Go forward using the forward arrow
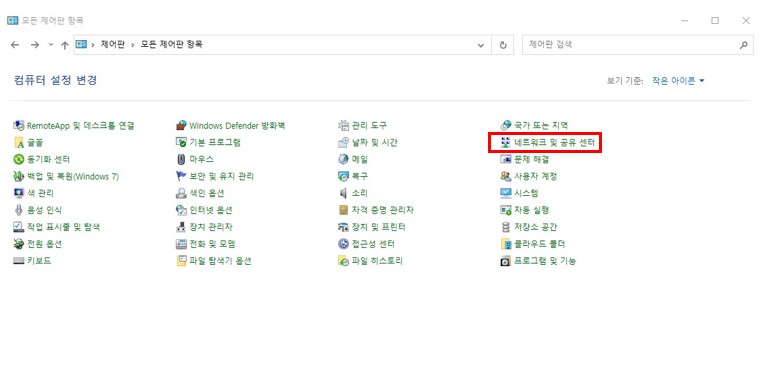The image size is (767, 390). click(x=35, y=45)
